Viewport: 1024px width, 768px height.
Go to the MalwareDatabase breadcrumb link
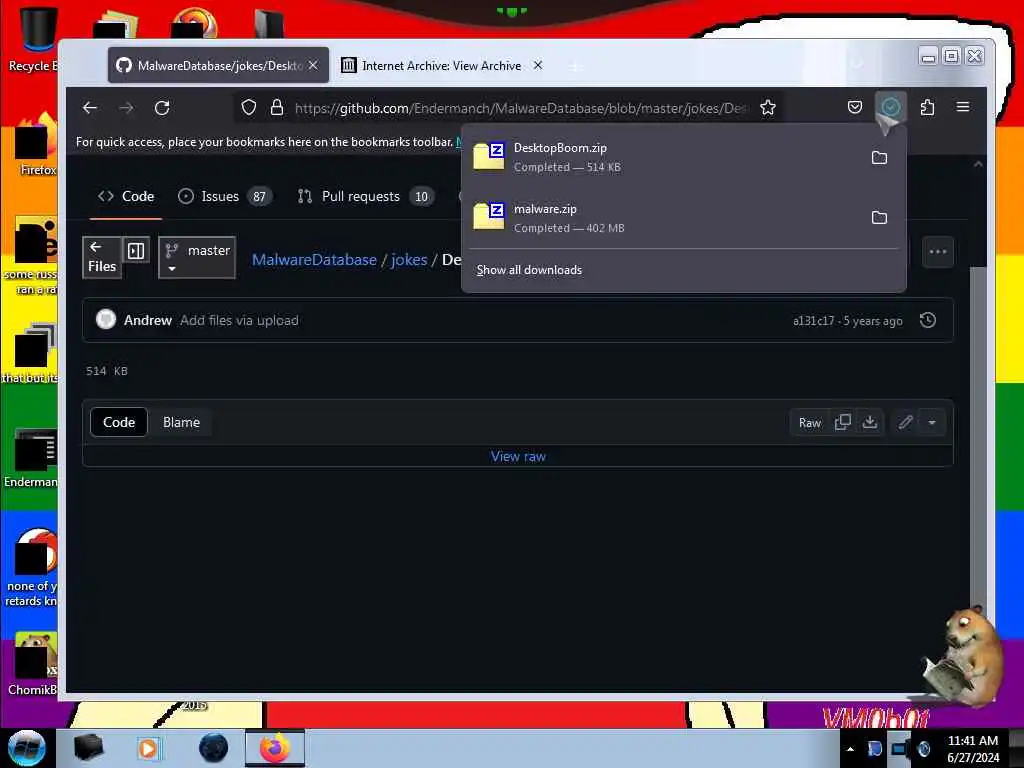point(314,260)
